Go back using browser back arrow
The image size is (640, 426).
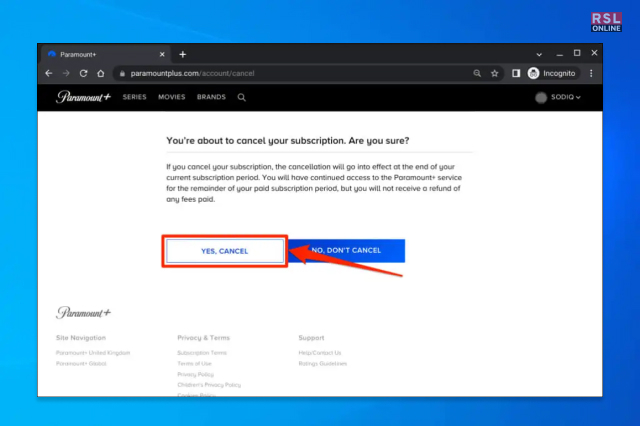click(49, 73)
